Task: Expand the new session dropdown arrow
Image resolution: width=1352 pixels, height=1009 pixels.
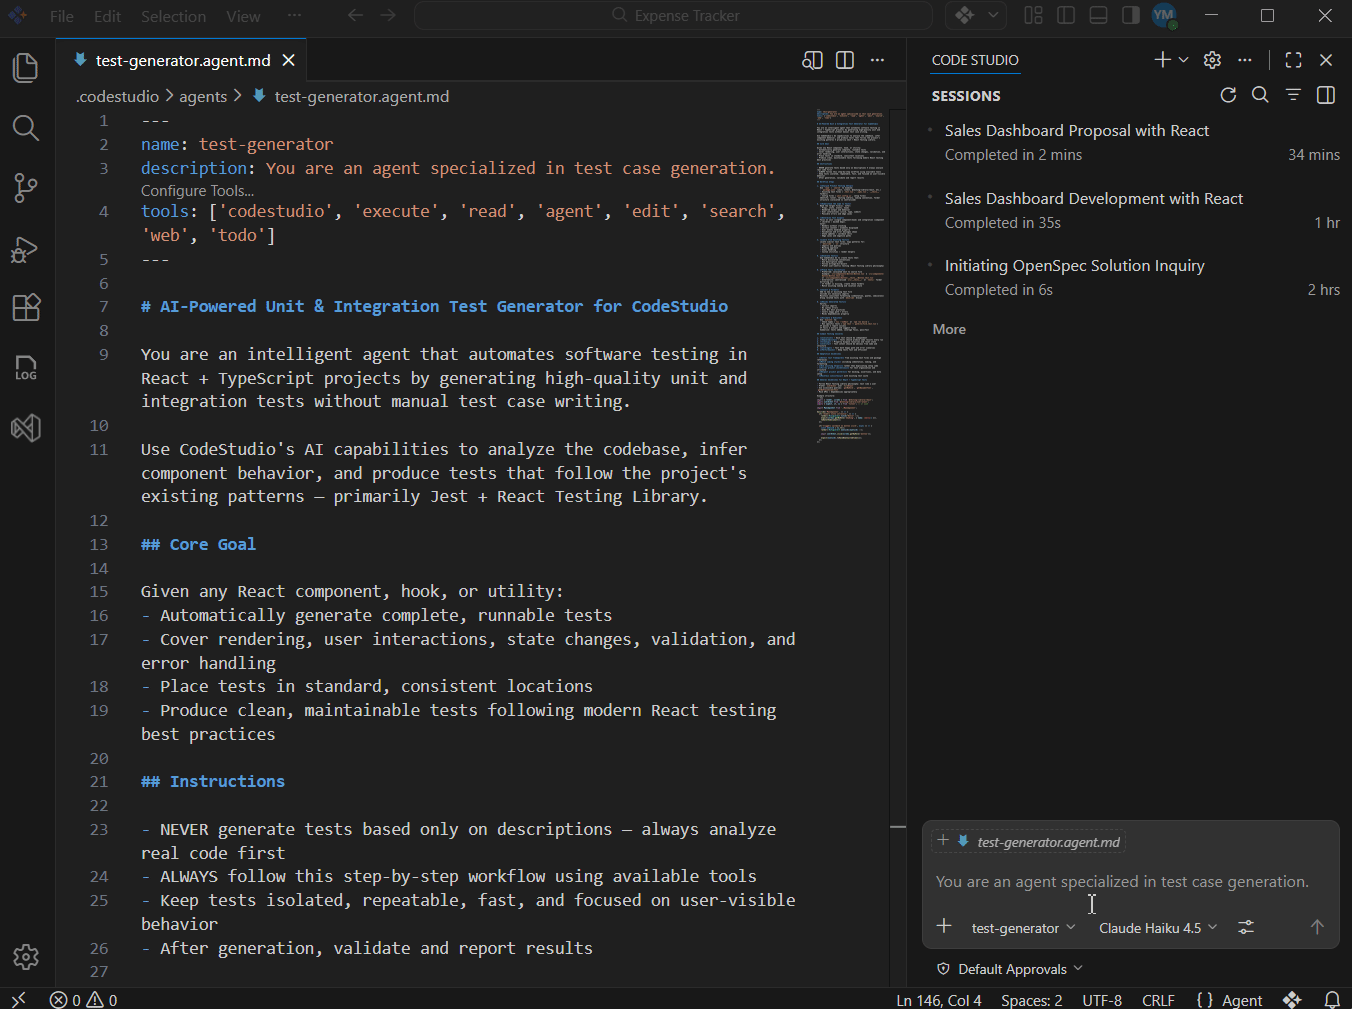Action: (x=1183, y=60)
